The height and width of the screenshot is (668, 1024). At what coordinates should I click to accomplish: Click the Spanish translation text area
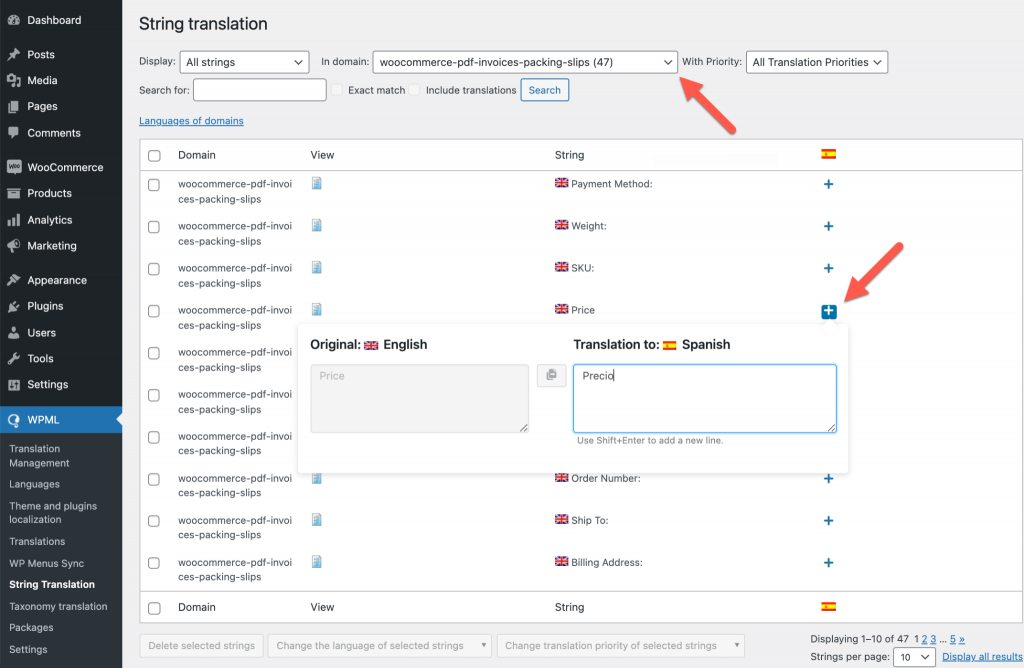pyautogui.click(x=705, y=398)
